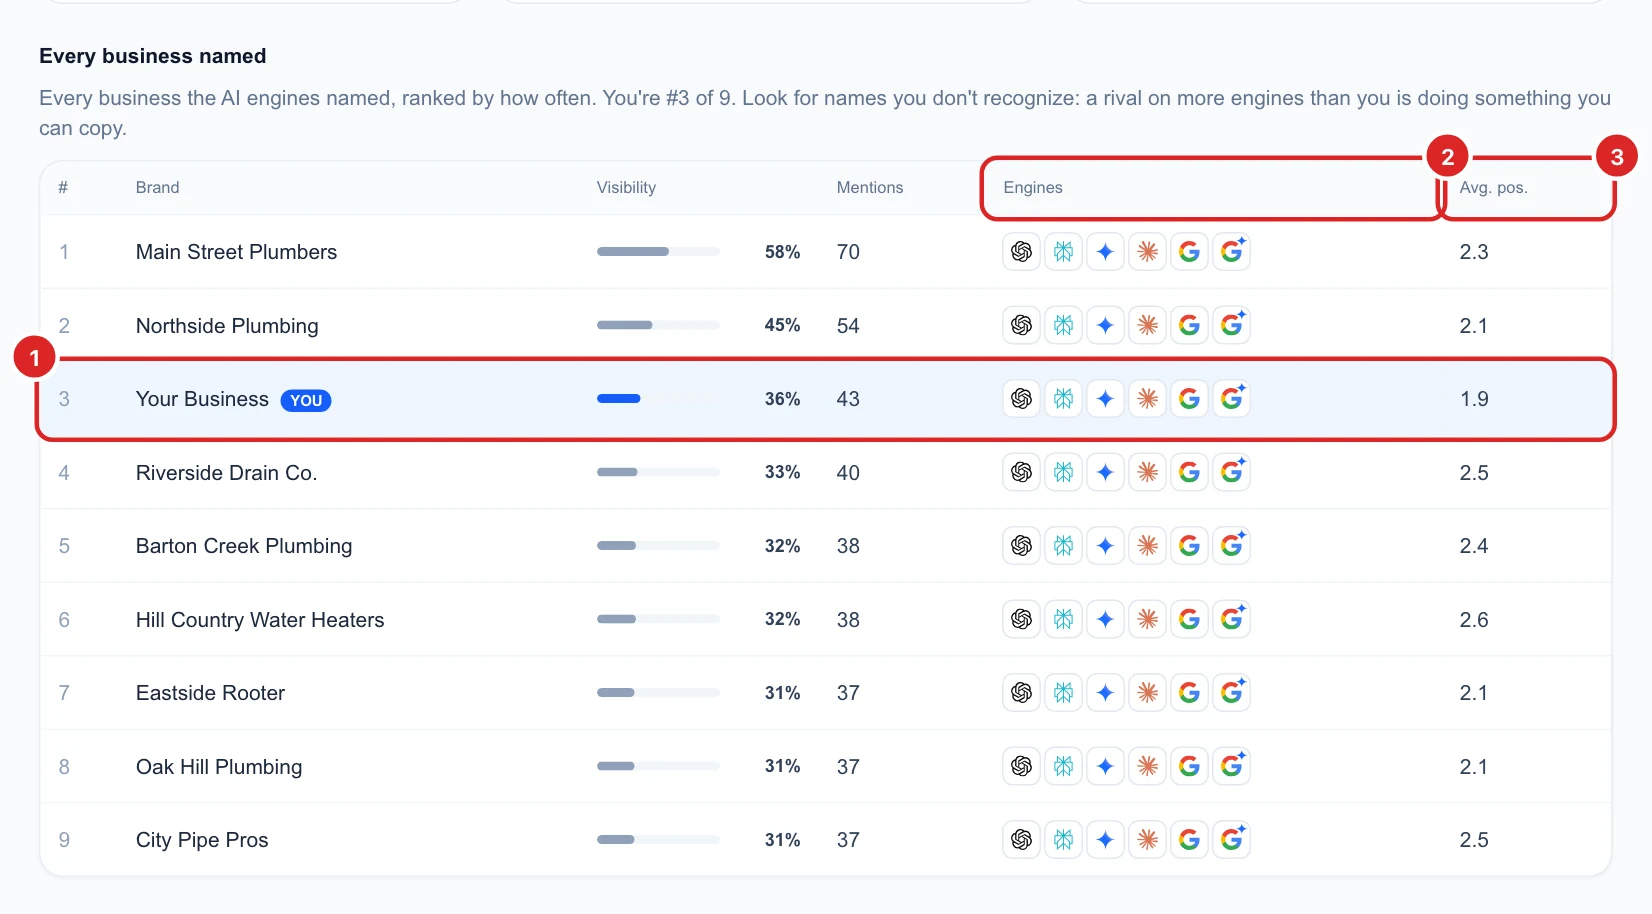Select the City Pipe Pros brand name
This screenshot has height=914, width=1652.
[202, 840]
